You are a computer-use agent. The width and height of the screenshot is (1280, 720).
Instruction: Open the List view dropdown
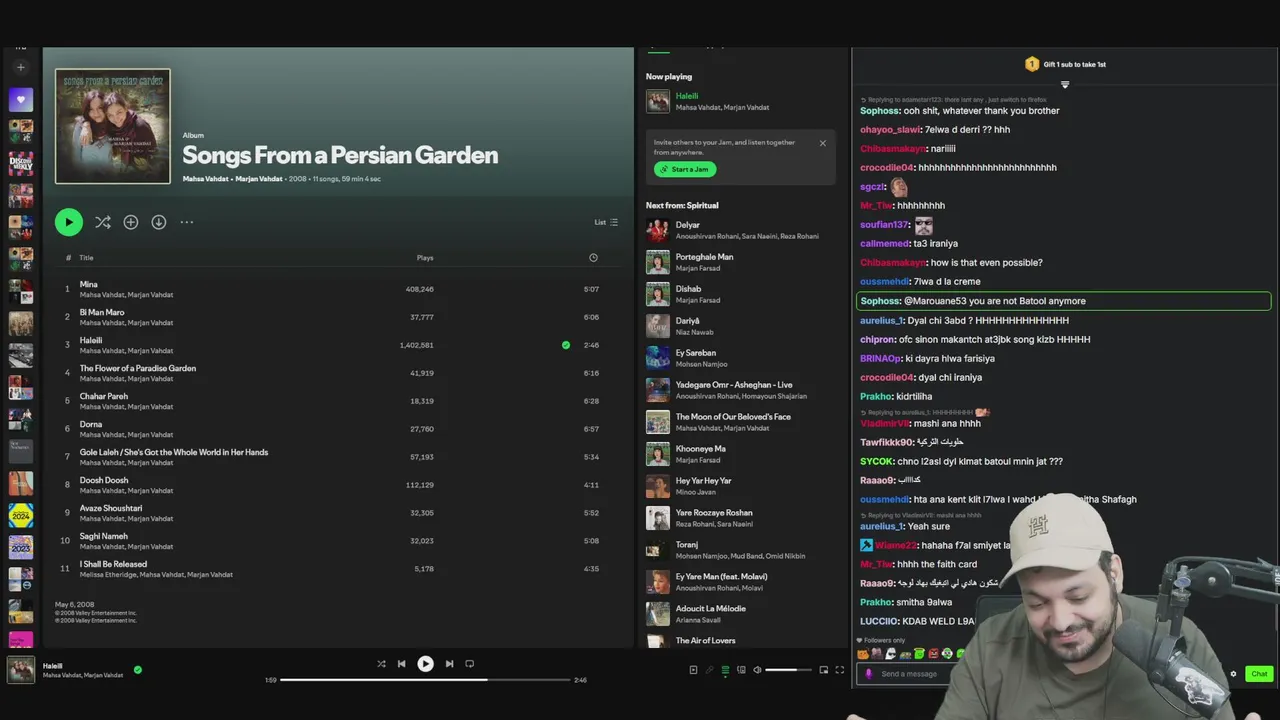coord(607,222)
